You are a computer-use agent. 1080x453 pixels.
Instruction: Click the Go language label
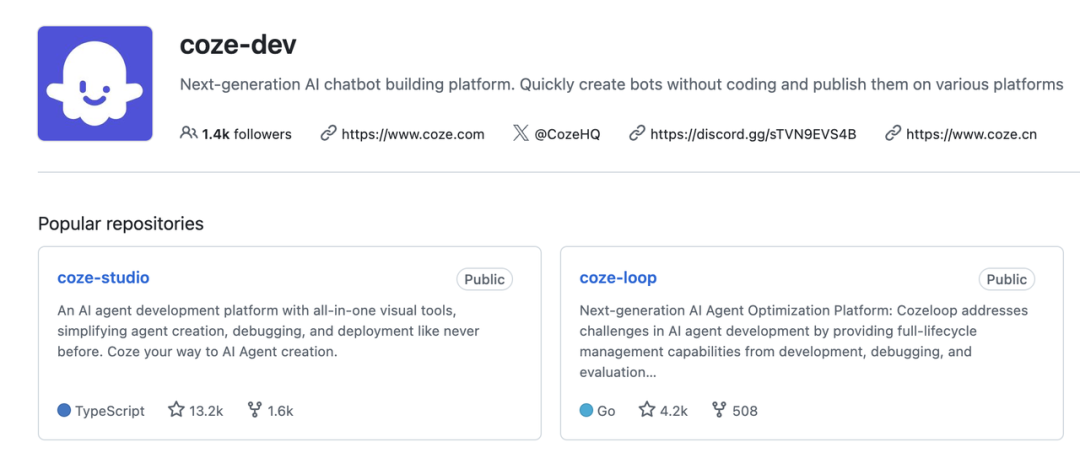pyautogui.click(x=606, y=411)
